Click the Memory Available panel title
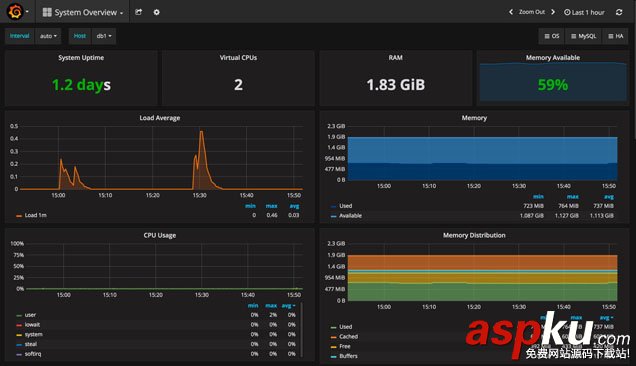 click(x=552, y=58)
